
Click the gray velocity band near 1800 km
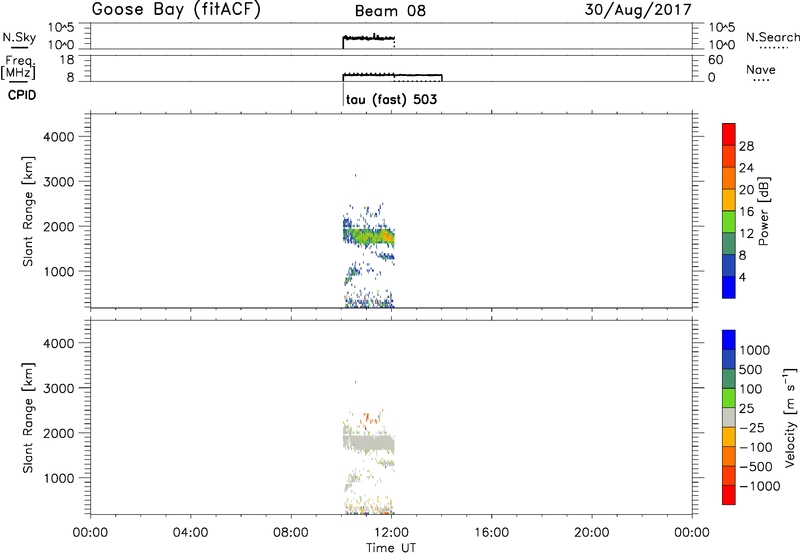(368, 442)
